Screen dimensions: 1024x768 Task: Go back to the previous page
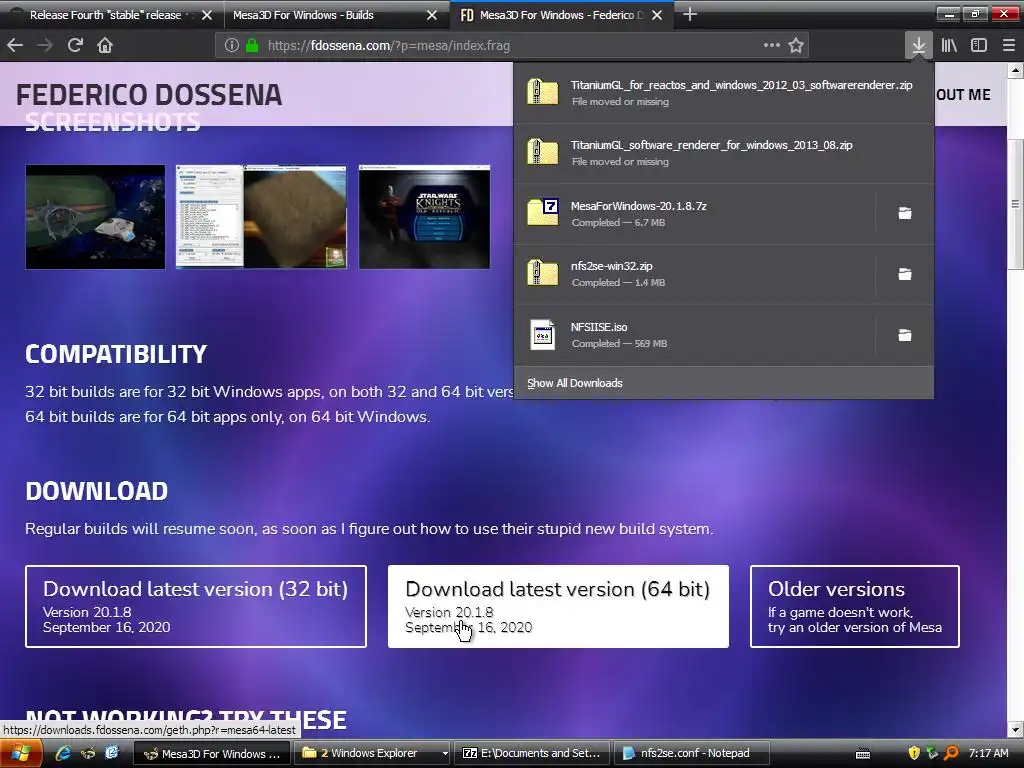[15, 45]
